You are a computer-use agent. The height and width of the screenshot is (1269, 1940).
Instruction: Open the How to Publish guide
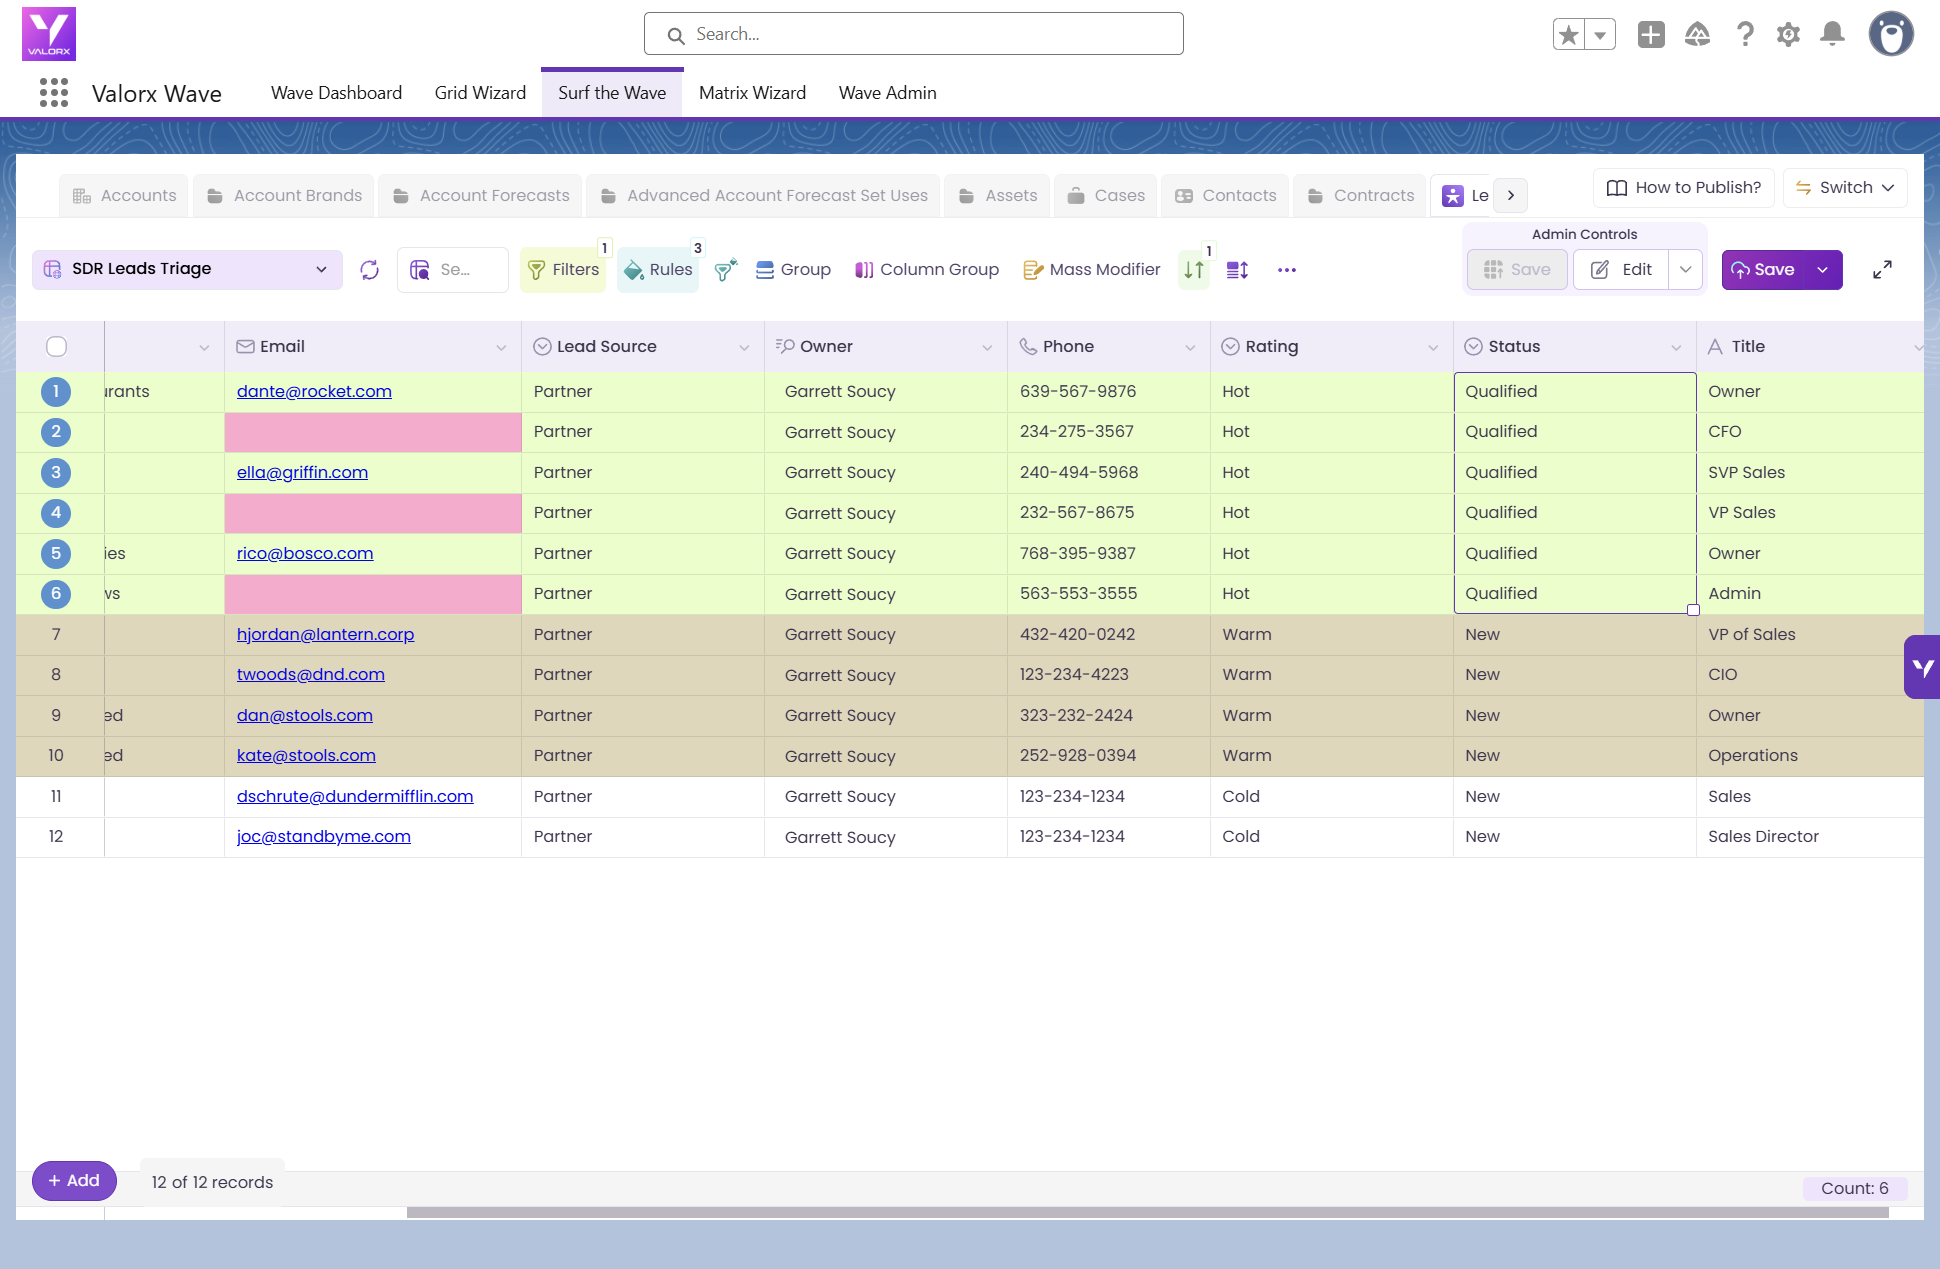(1684, 188)
